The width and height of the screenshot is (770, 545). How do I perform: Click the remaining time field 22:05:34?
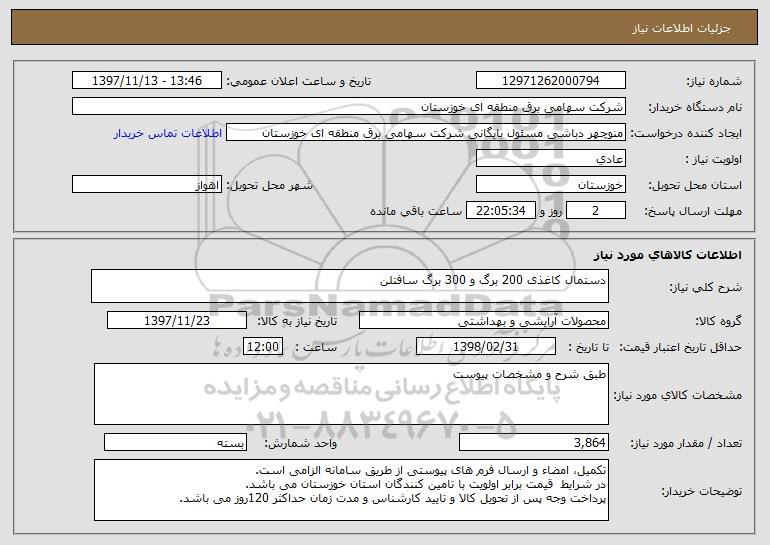(x=500, y=211)
